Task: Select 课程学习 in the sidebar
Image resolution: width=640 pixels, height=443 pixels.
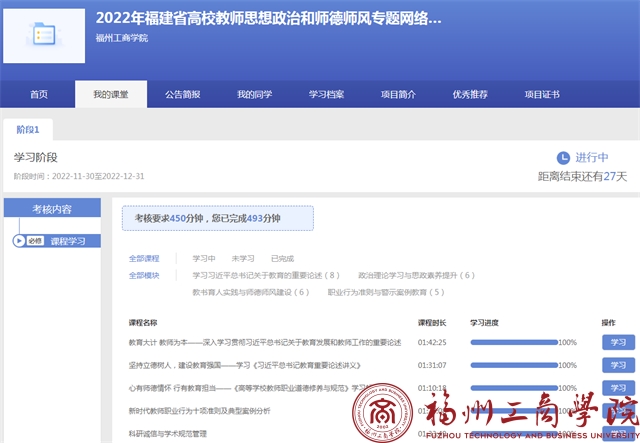Action: coord(68,241)
